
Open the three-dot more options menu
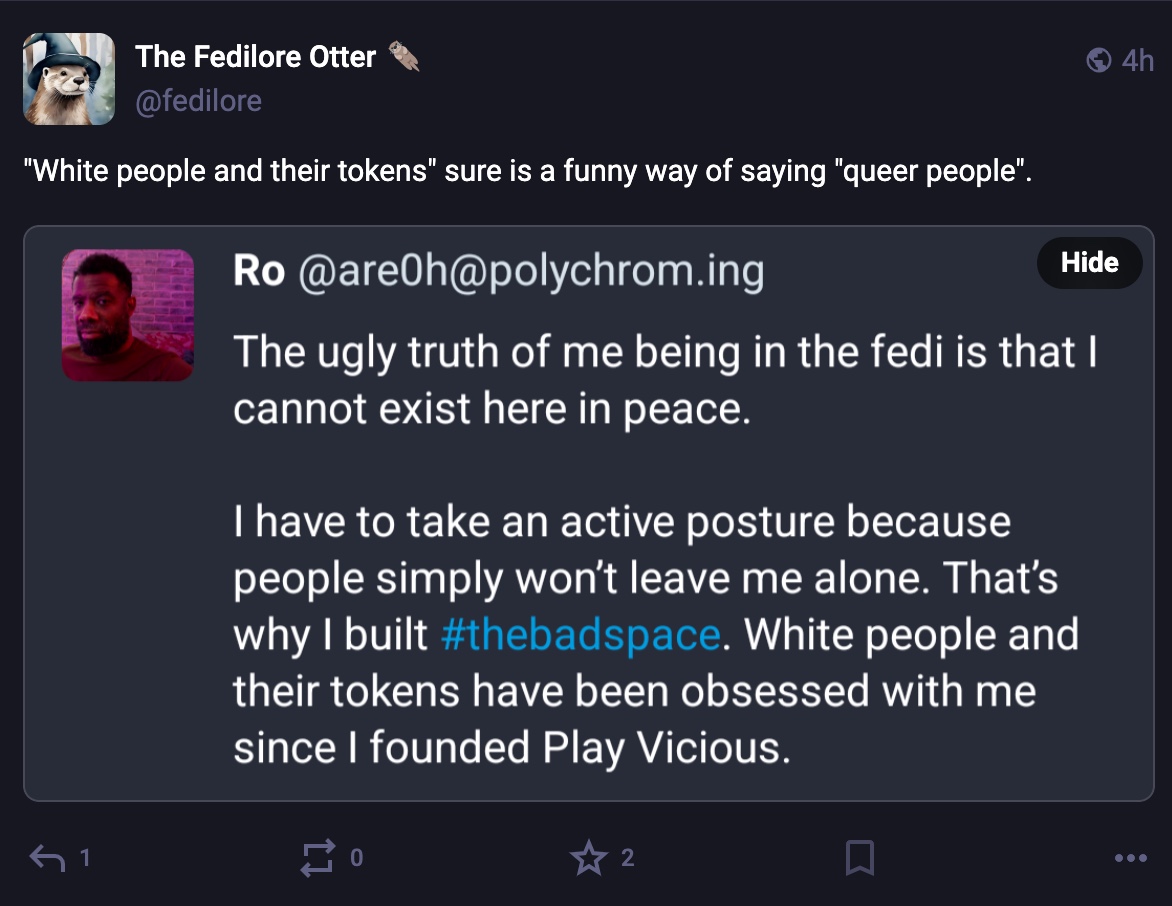(x=1130, y=857)
